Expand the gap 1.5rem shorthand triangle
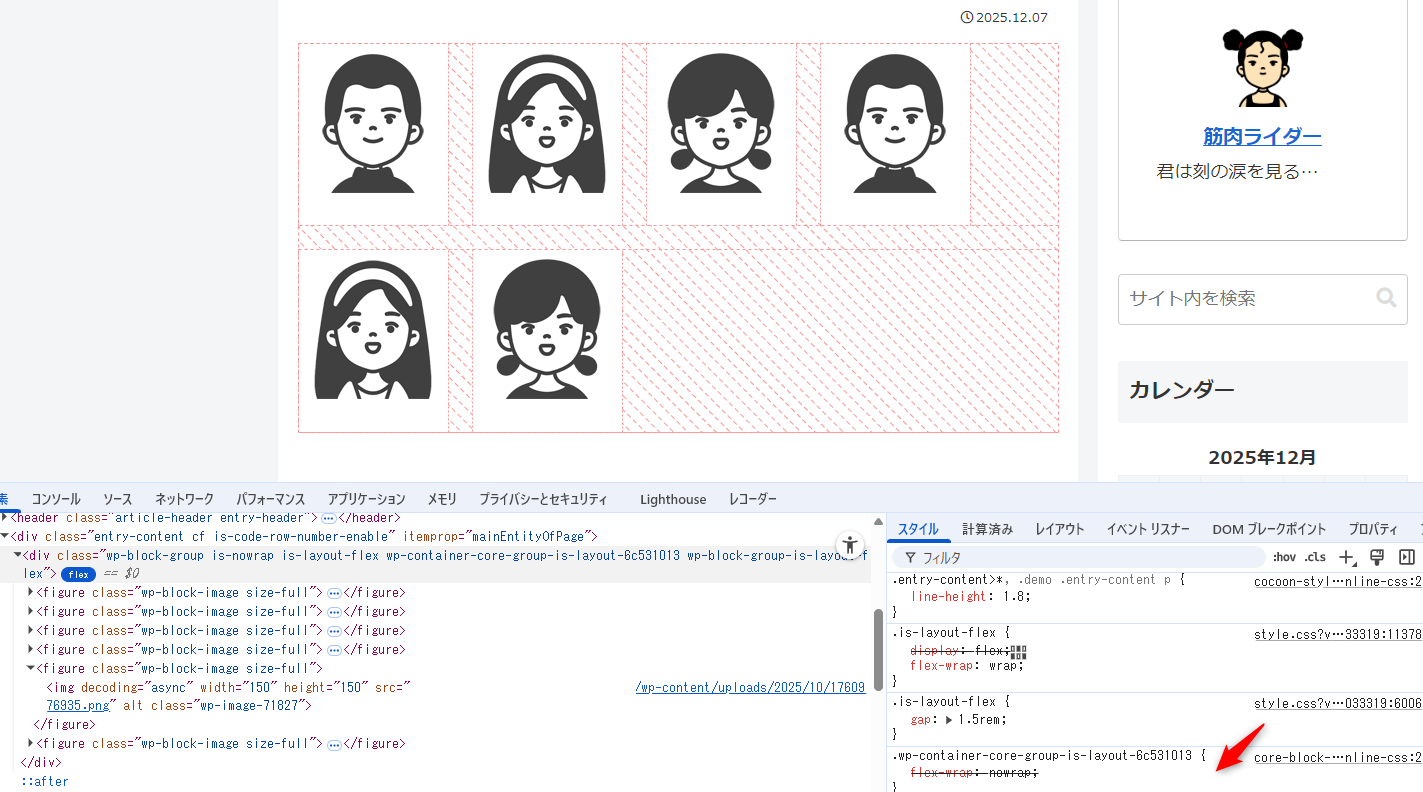 pos(949,720)
